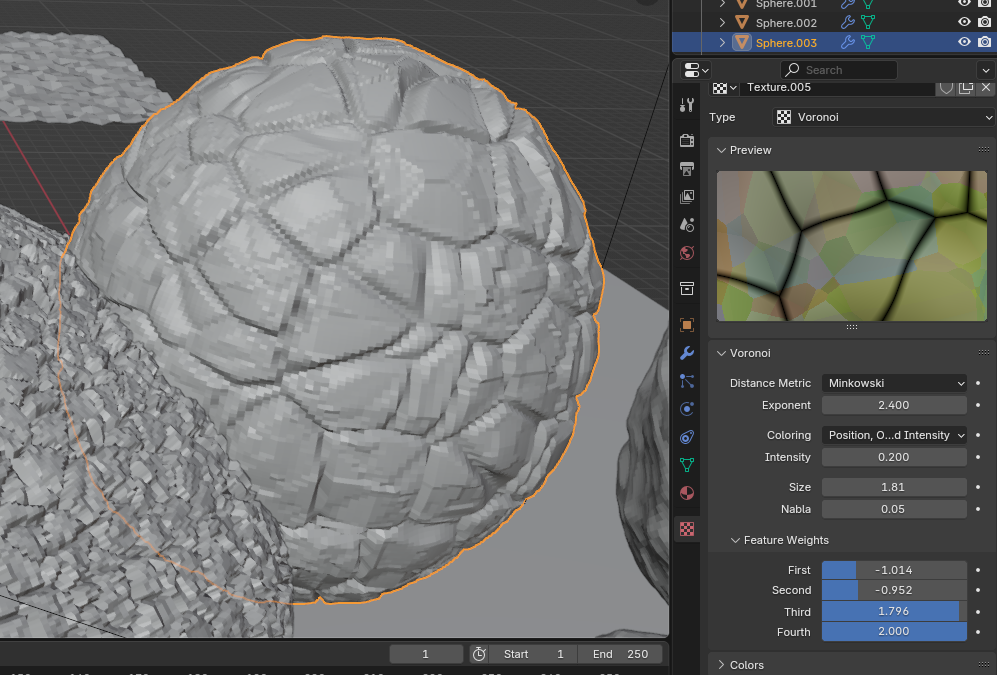The height and width of the screenshot is (675, 997).
Task: Hide Sphere.003 in viewport with eye icon
Action: click(x=964, y=42)
